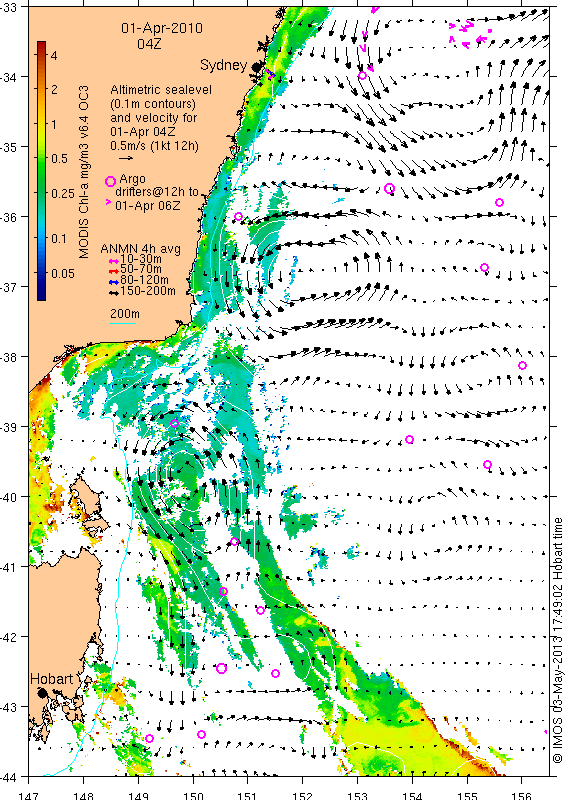Click the "01-Apr 06Z" legend text
The width and height of the screenshot is (570, 800).
tap(147, 206)
